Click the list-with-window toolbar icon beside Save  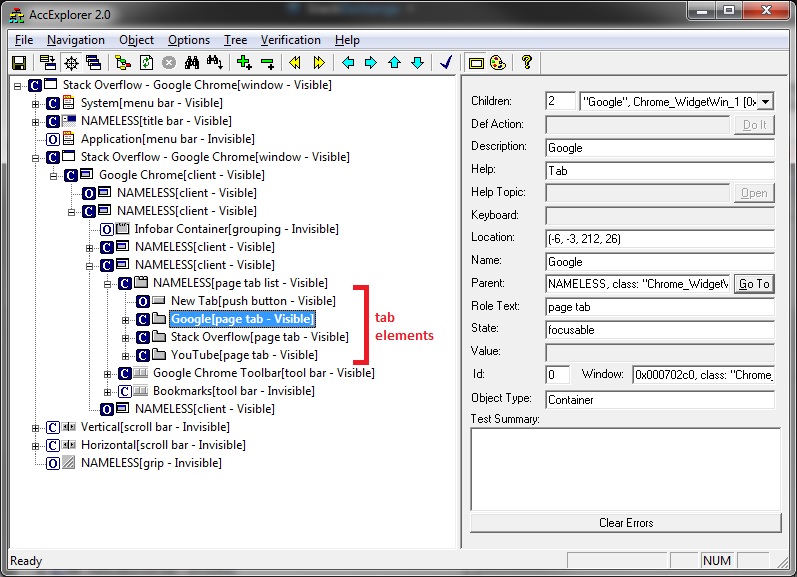coord(48,63)
